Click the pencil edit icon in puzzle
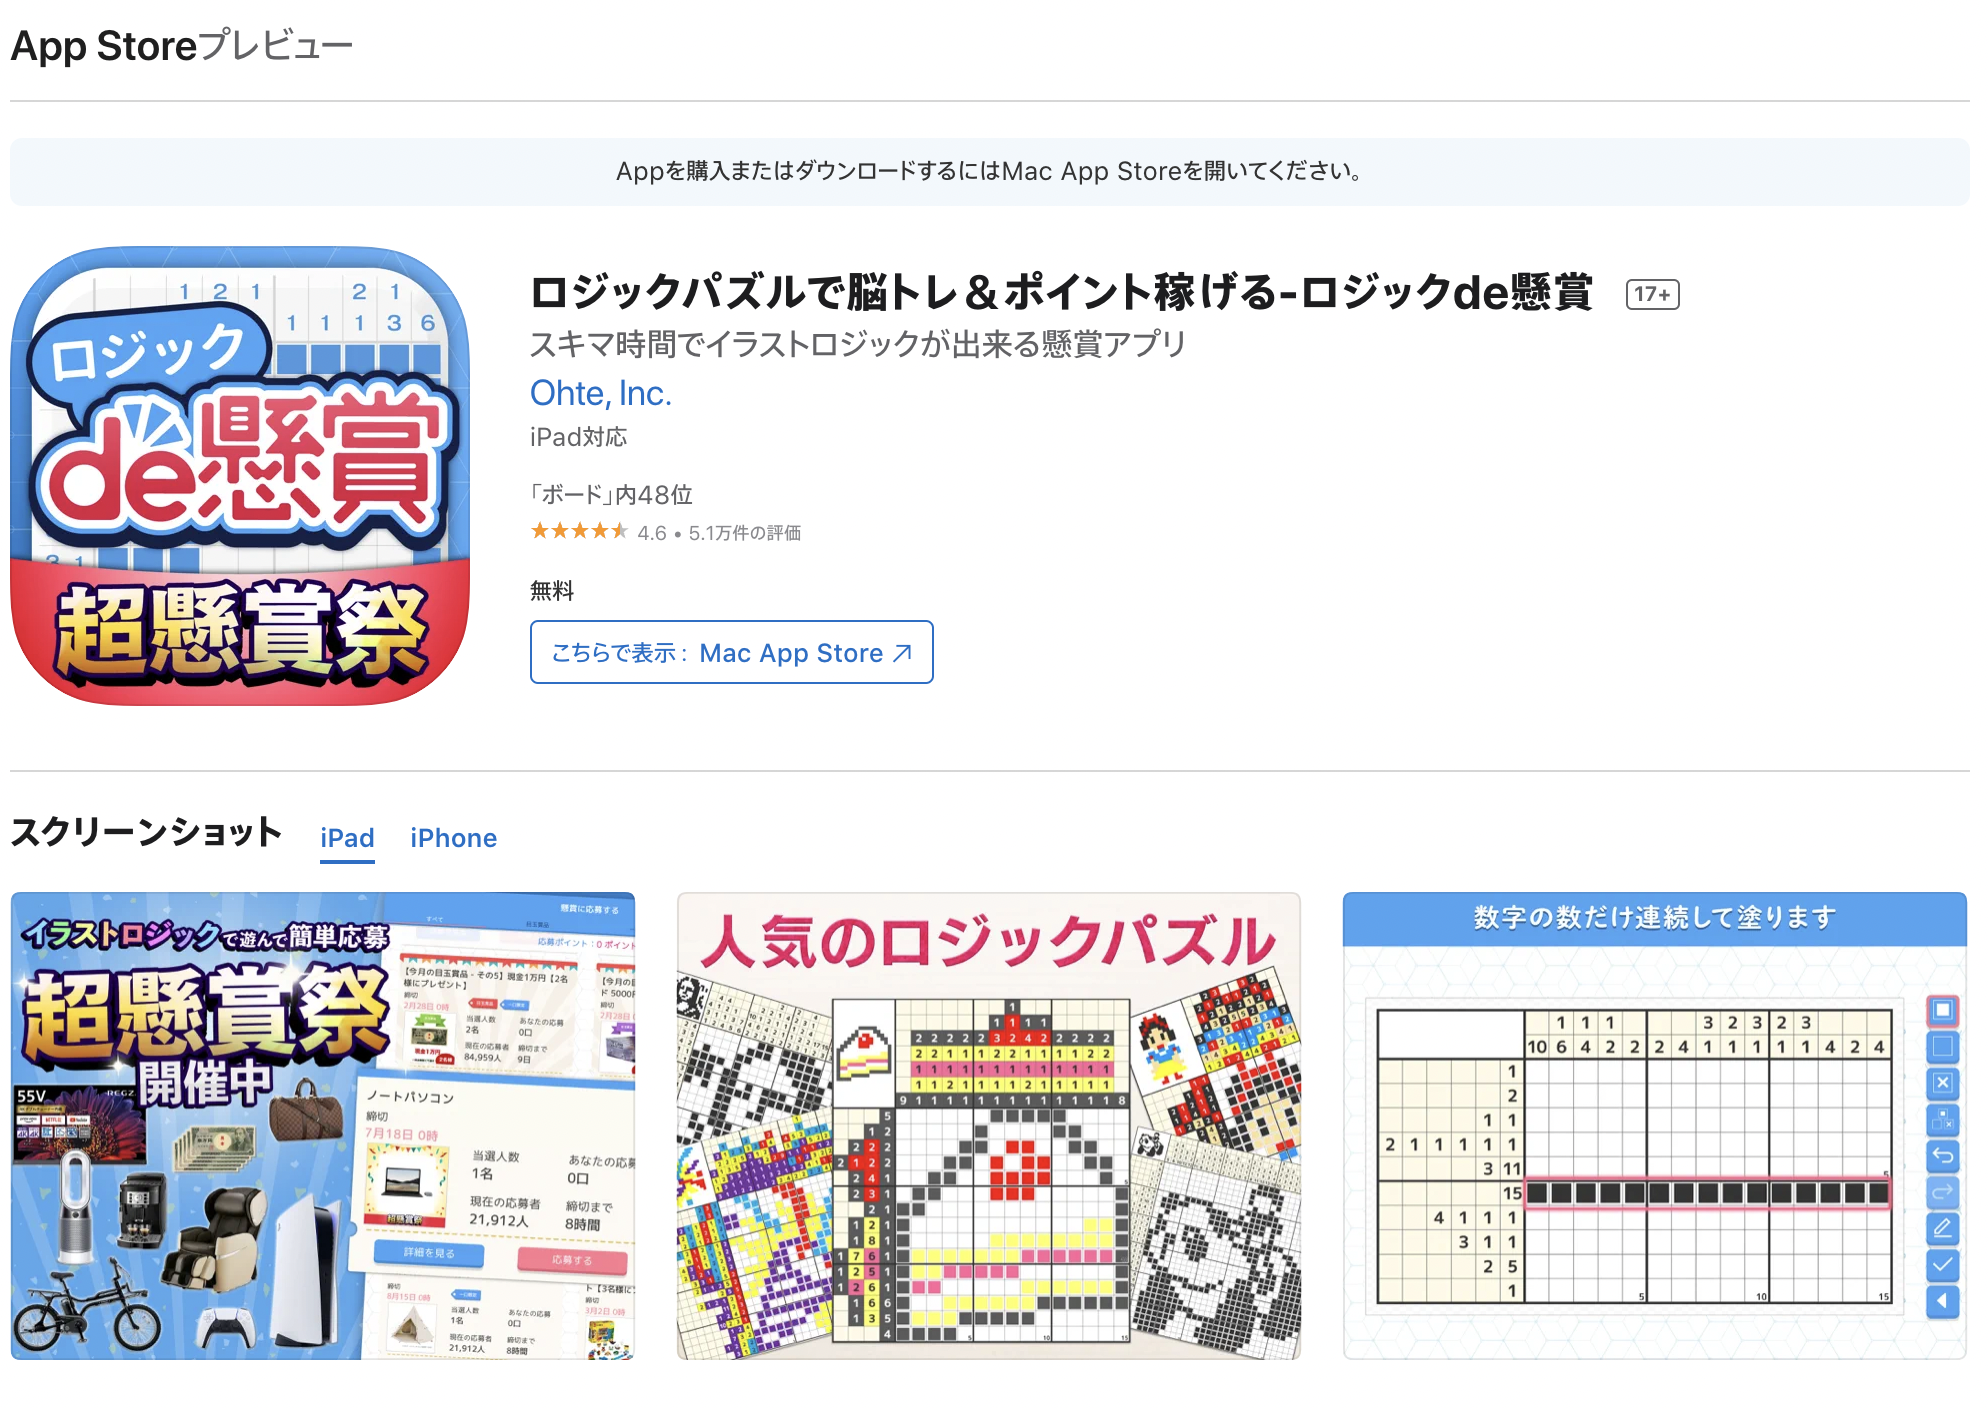This screenshot has width=1988, height=1408. point(1942,1228)
